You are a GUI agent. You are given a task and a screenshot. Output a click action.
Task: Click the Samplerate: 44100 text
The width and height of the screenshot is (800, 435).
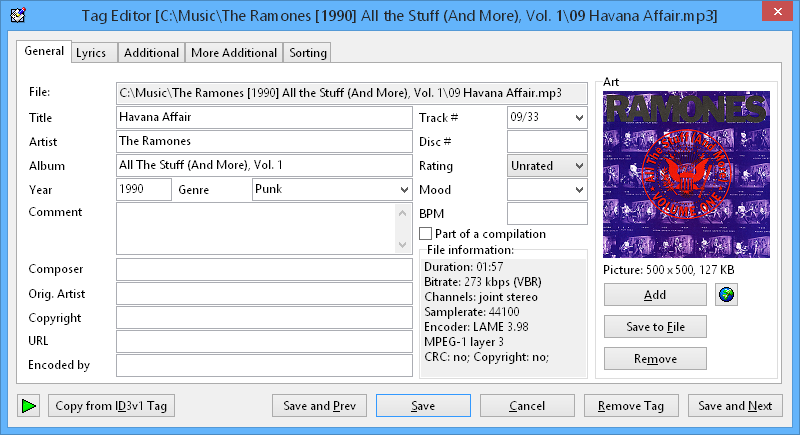[x=472, y=312]
